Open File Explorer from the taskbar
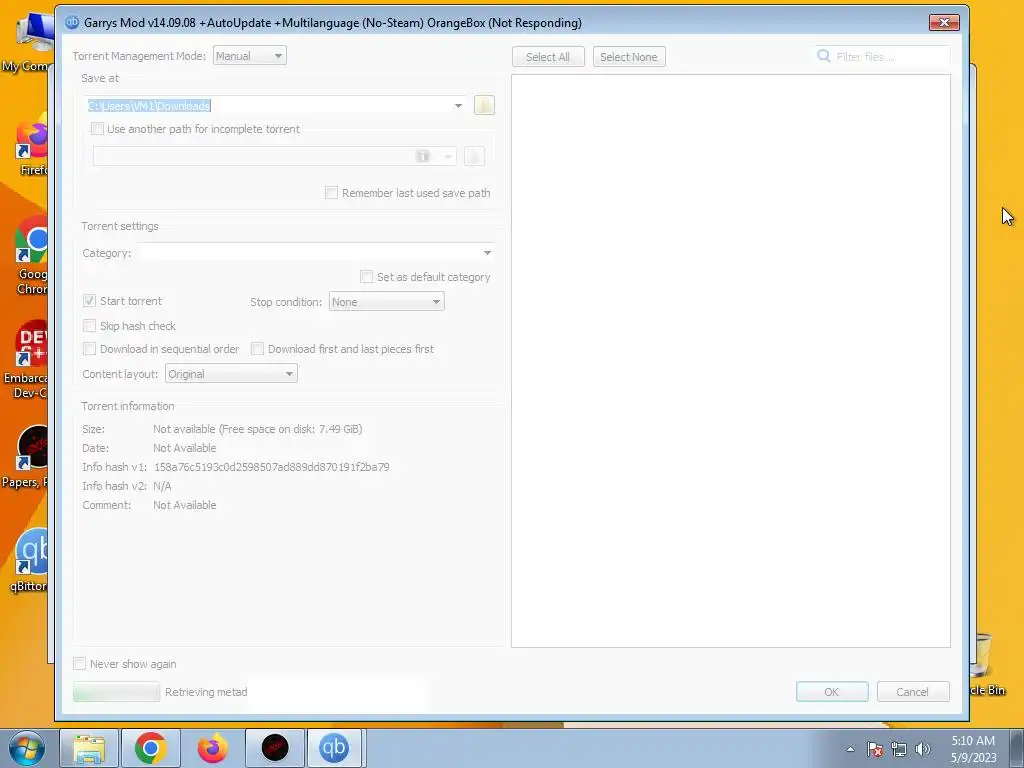The height and width of the screenshot is (768, 1024). coord(89,748)
